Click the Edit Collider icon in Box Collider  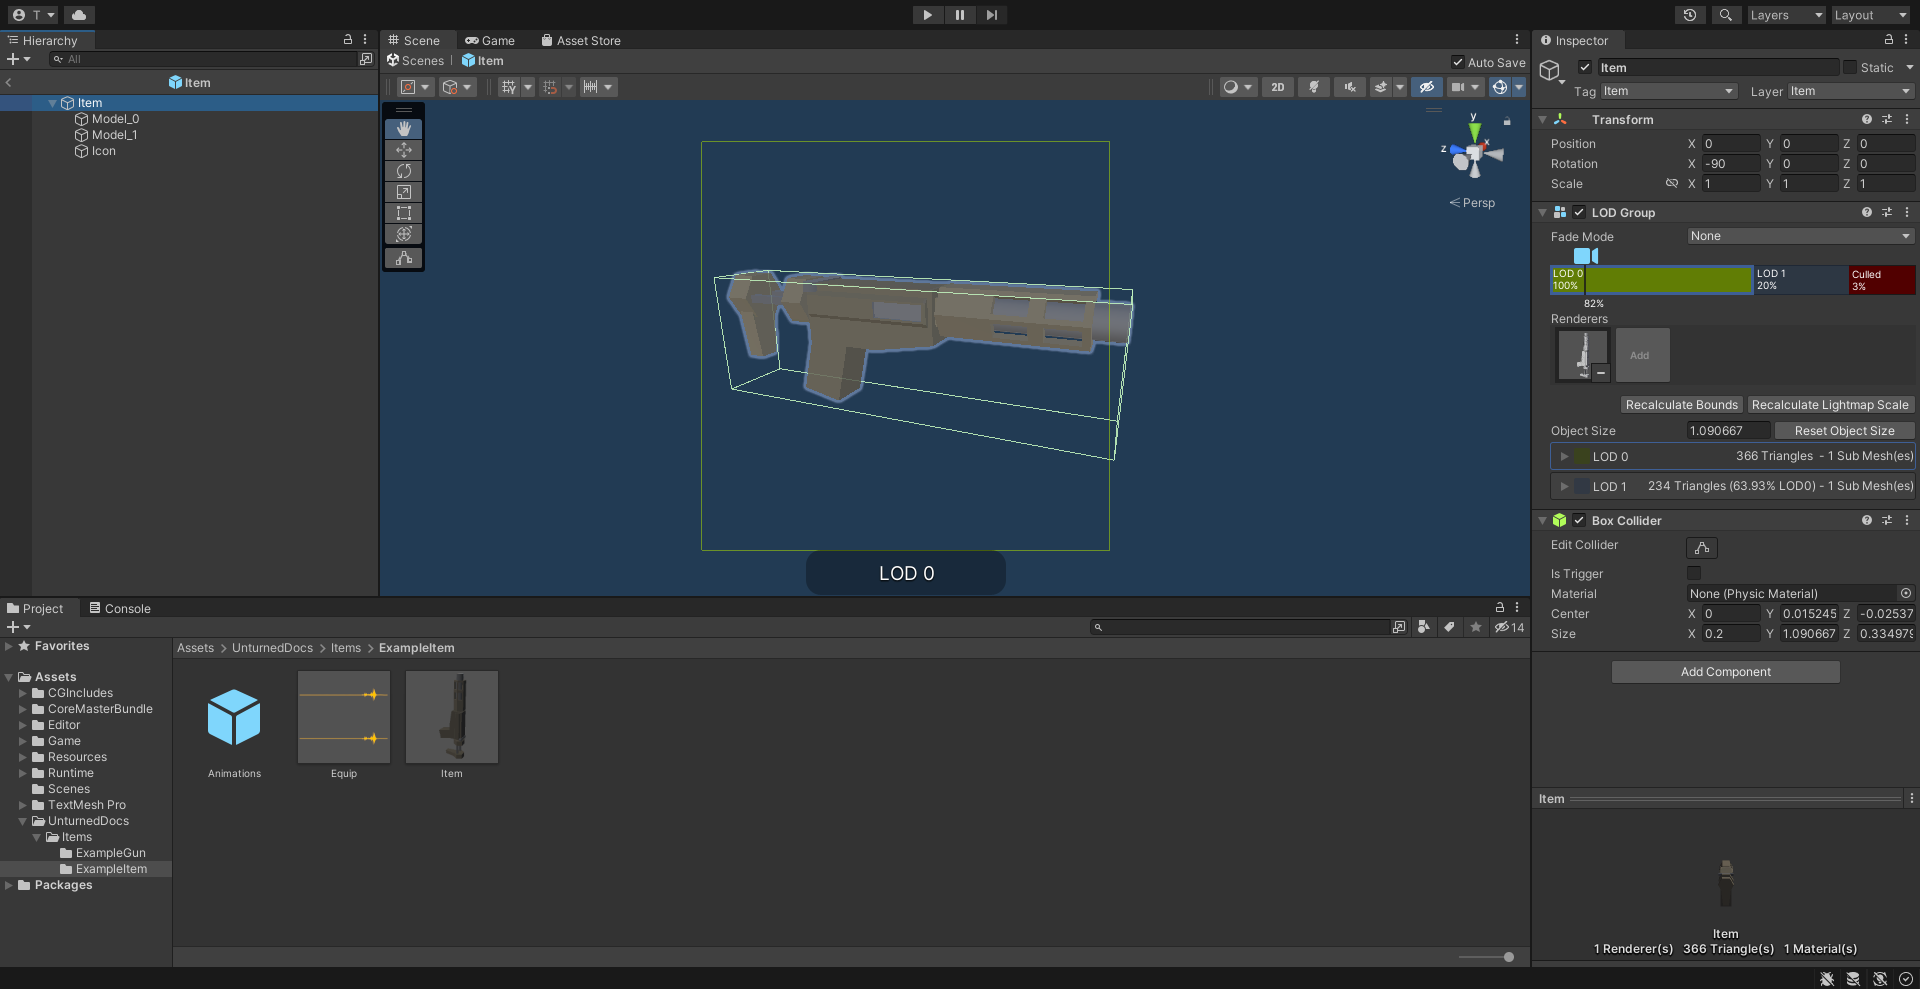[1701, 547]
